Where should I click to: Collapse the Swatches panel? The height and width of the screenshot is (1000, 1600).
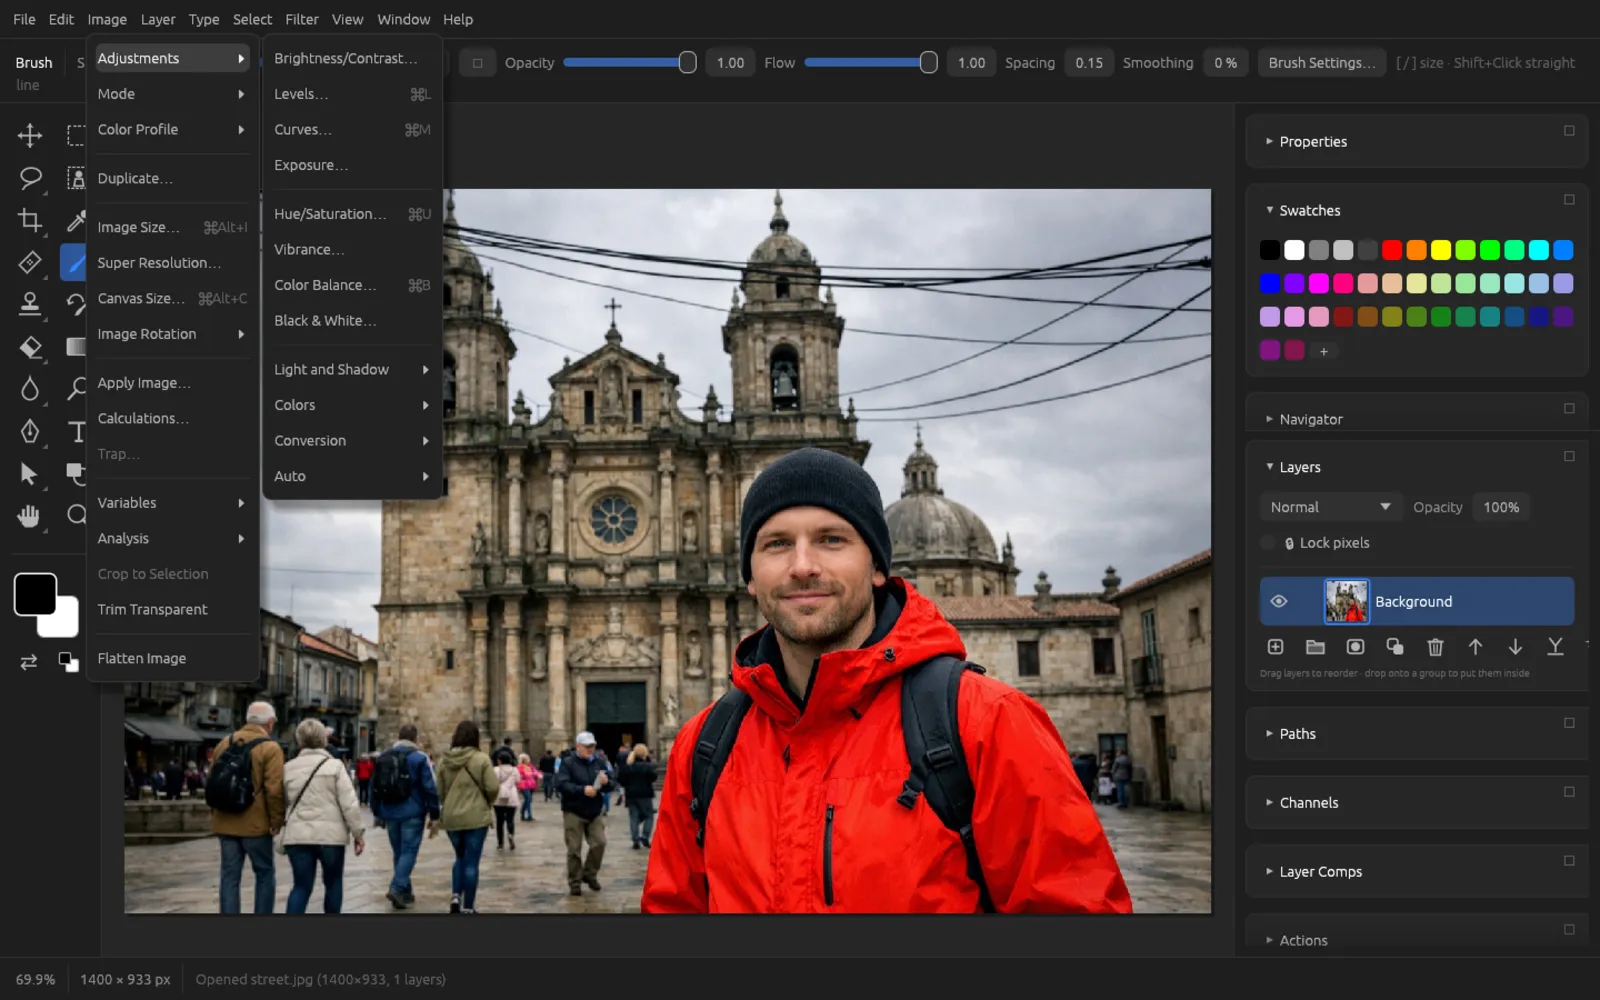click(1269, 210)
